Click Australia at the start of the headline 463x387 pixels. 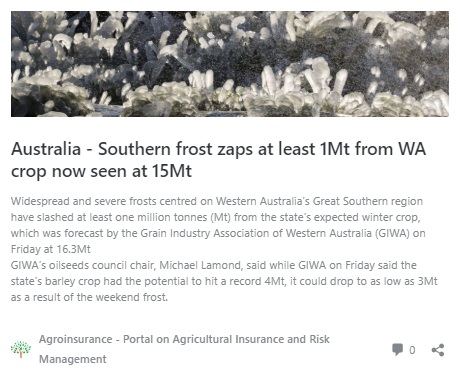[46, 149]
